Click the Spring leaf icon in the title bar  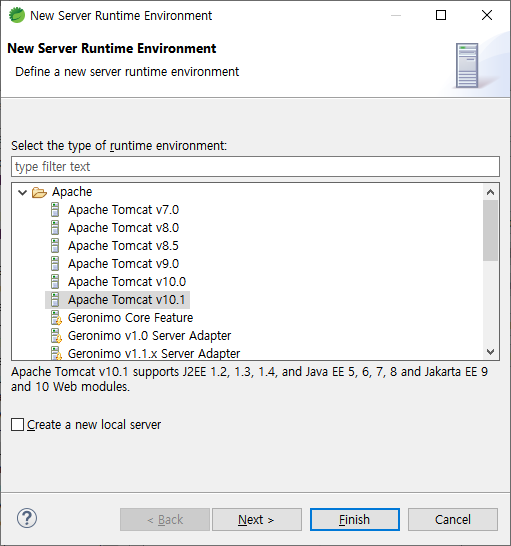pyautogui.click(x=17, y=15)
